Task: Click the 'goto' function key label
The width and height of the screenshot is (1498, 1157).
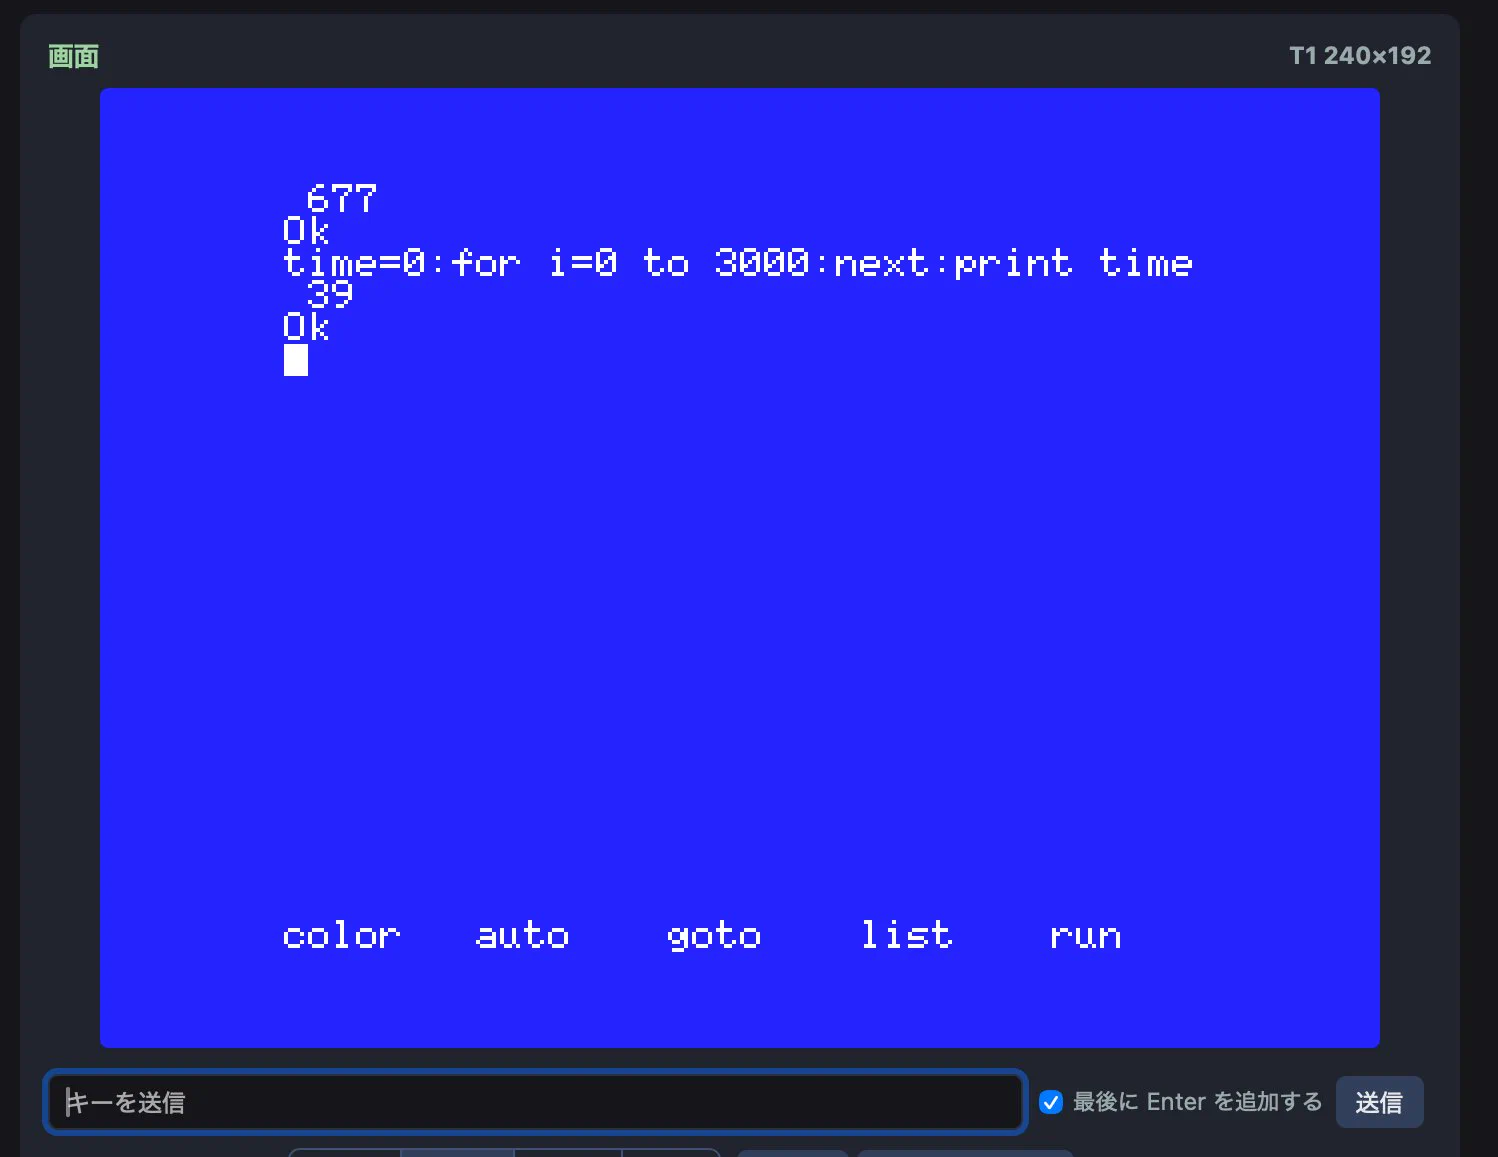Action: pos(714,936)
